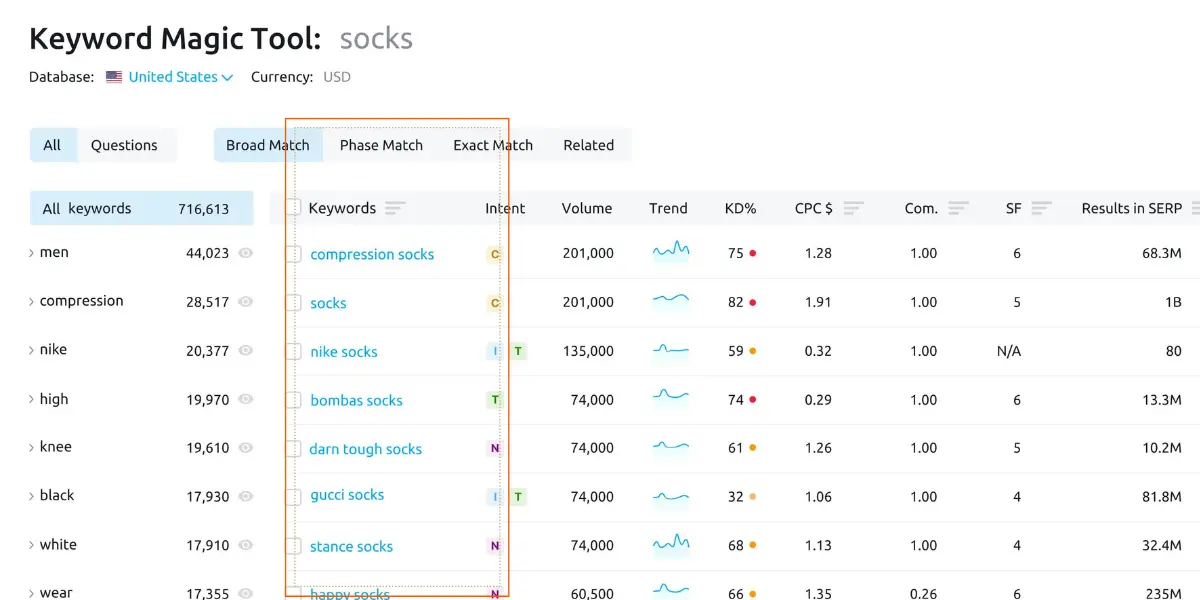Click the KD% column header
The image size is (1200, 600).
(741, 208)
